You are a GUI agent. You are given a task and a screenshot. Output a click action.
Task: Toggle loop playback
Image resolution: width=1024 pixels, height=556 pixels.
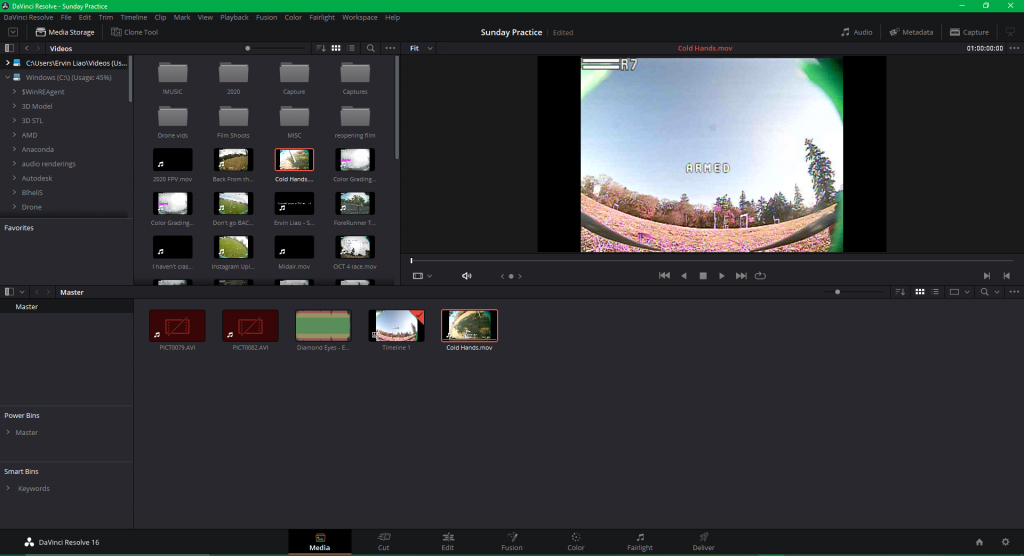coord(760,276)
